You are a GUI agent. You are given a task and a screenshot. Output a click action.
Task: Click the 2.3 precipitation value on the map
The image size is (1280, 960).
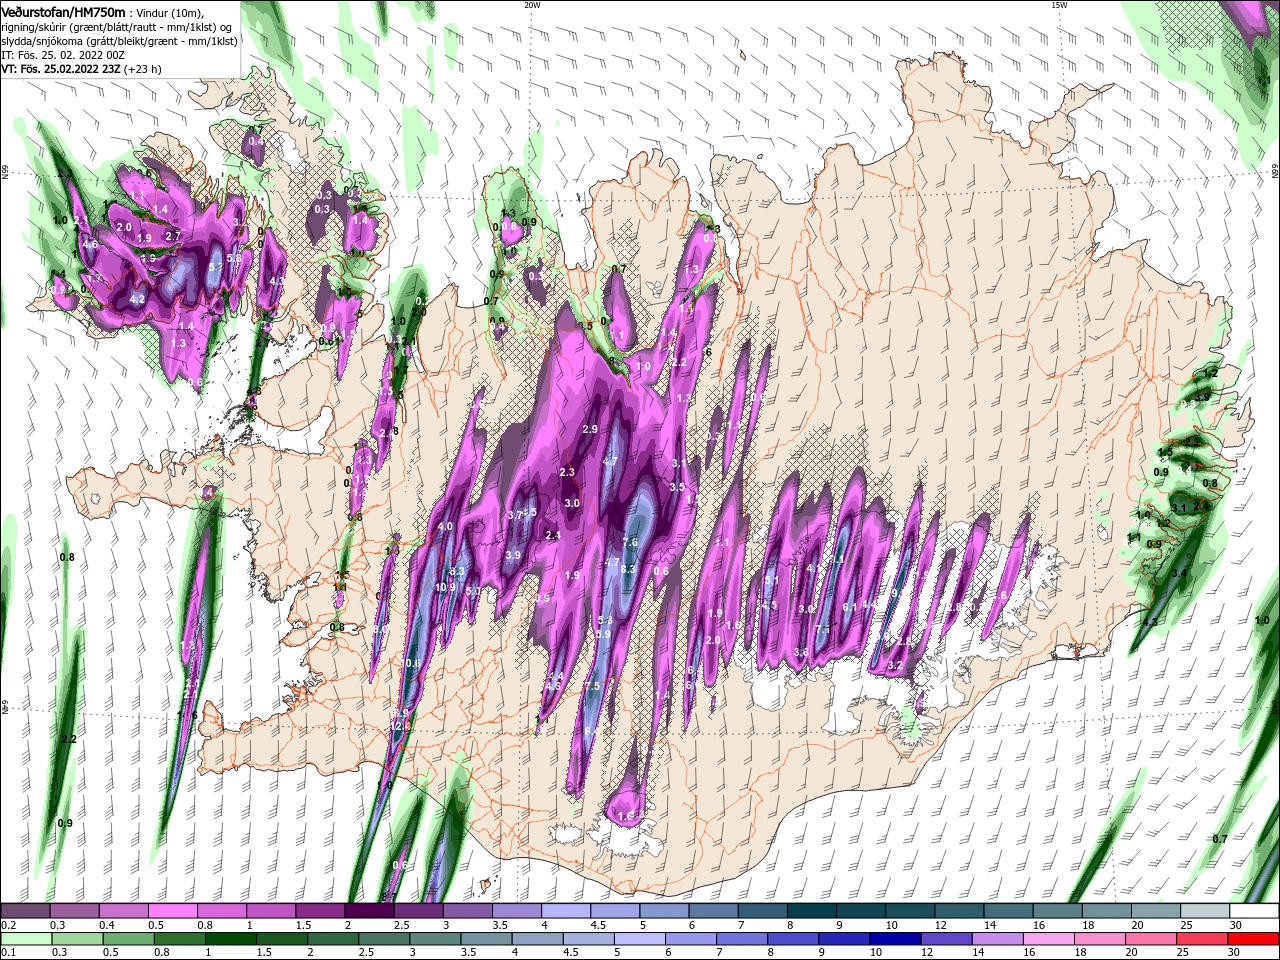tap(567, 472)
